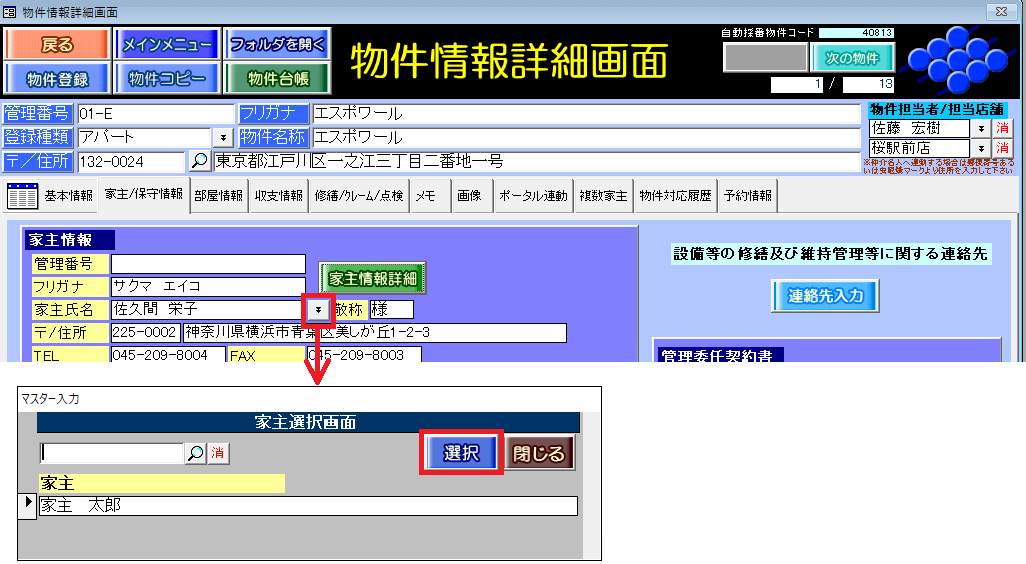Screen dimensions: 1026x564
Task: Click the 家主情報詳細 button
Action: coord(373,279)
